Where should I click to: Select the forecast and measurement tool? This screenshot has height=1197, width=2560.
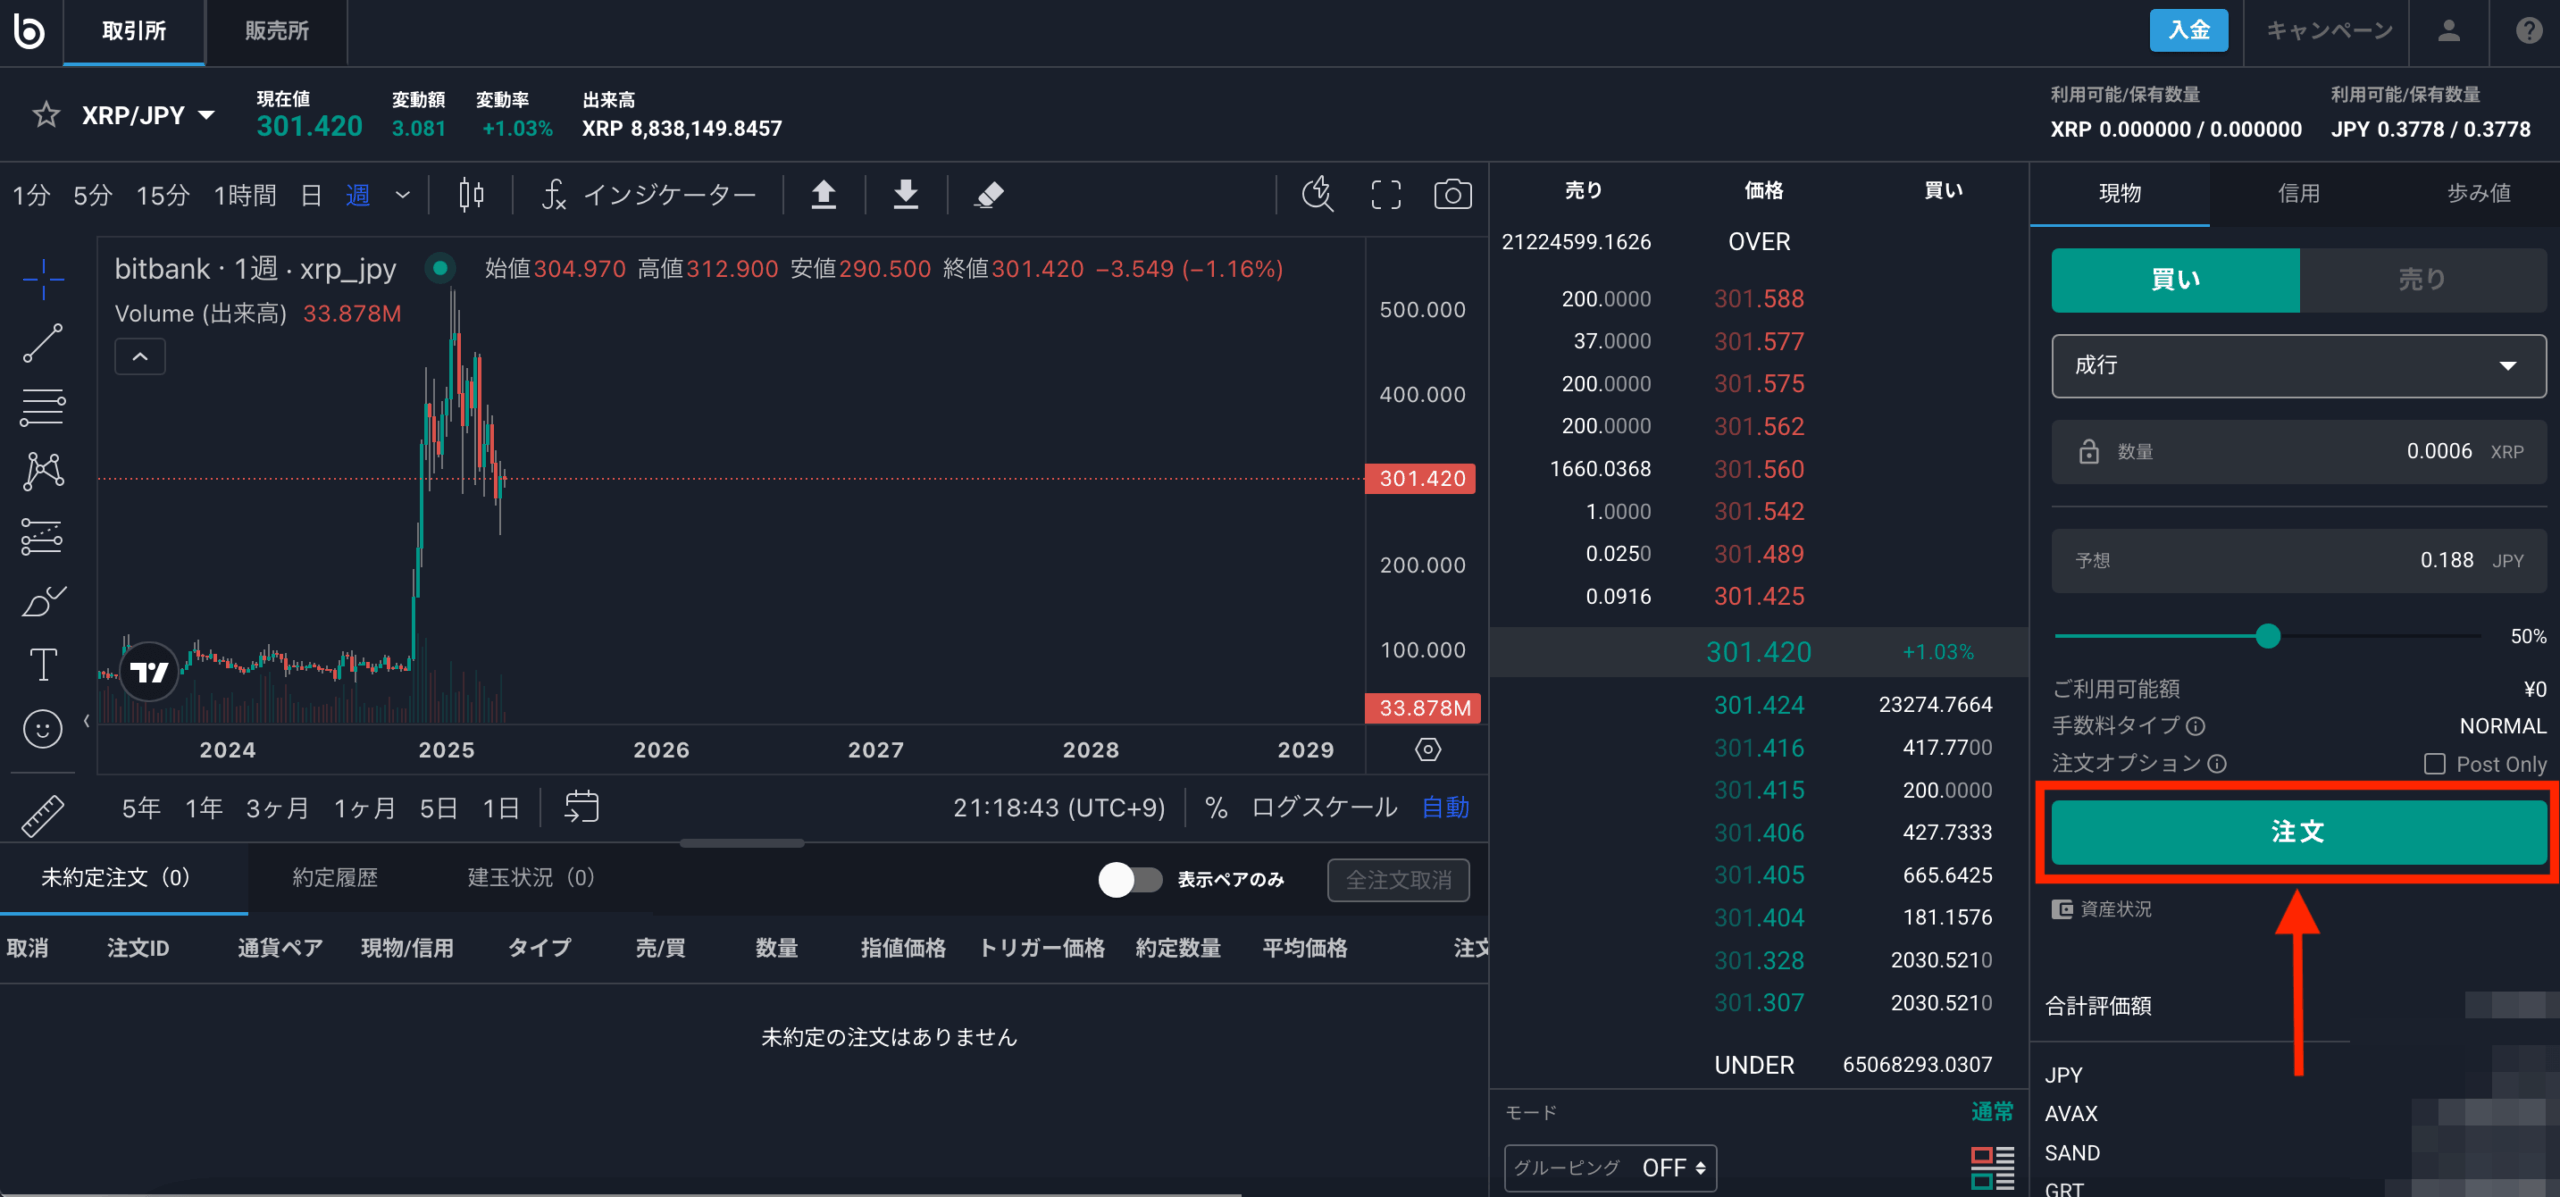[42, 536]
